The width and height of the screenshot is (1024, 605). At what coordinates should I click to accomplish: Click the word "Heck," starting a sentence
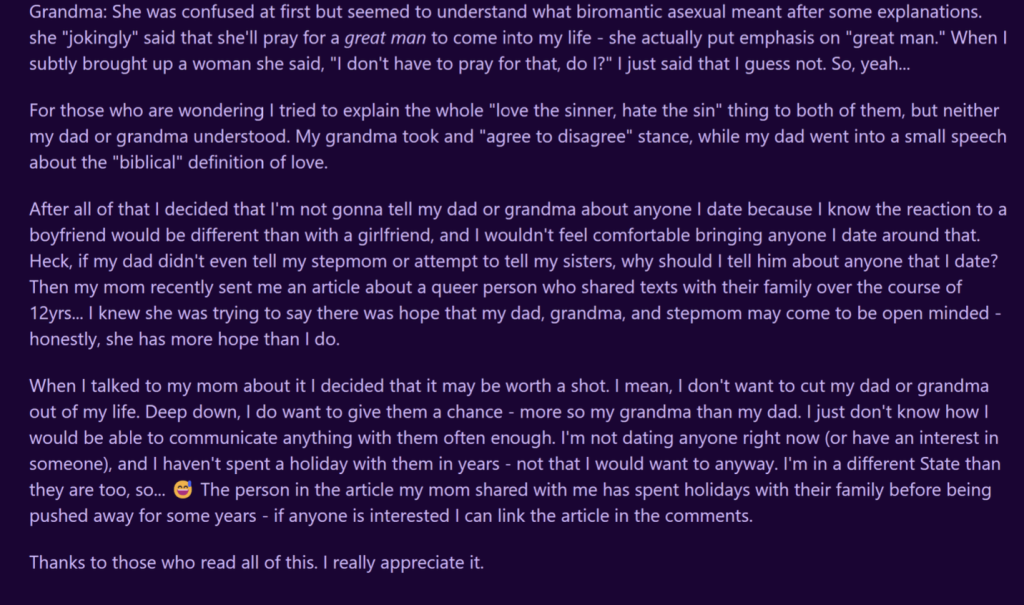click(x=51, y=261)
